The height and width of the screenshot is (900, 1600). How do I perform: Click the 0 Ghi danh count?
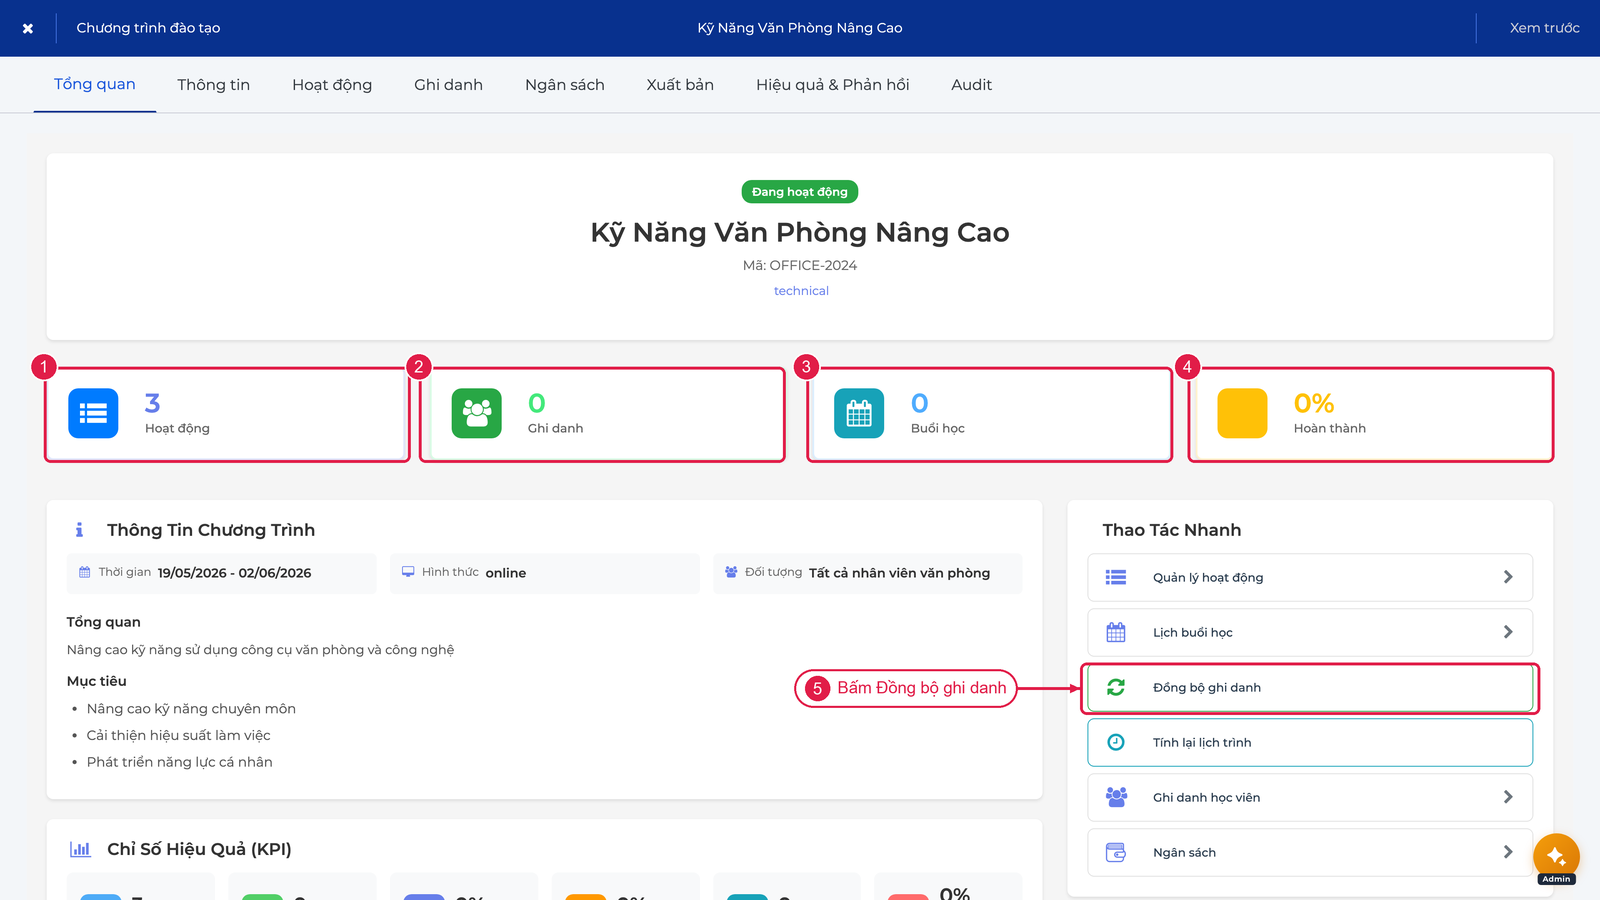[x=537, y=403]
